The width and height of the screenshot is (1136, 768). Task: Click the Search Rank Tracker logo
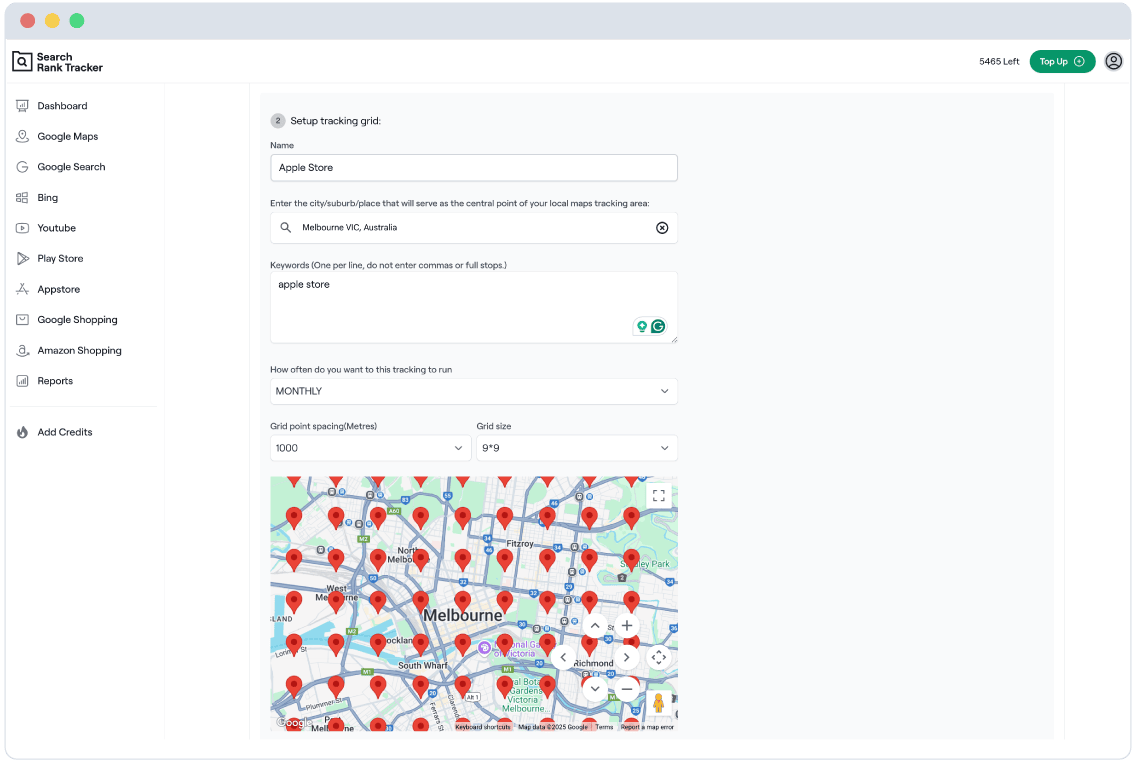(58, 62)
